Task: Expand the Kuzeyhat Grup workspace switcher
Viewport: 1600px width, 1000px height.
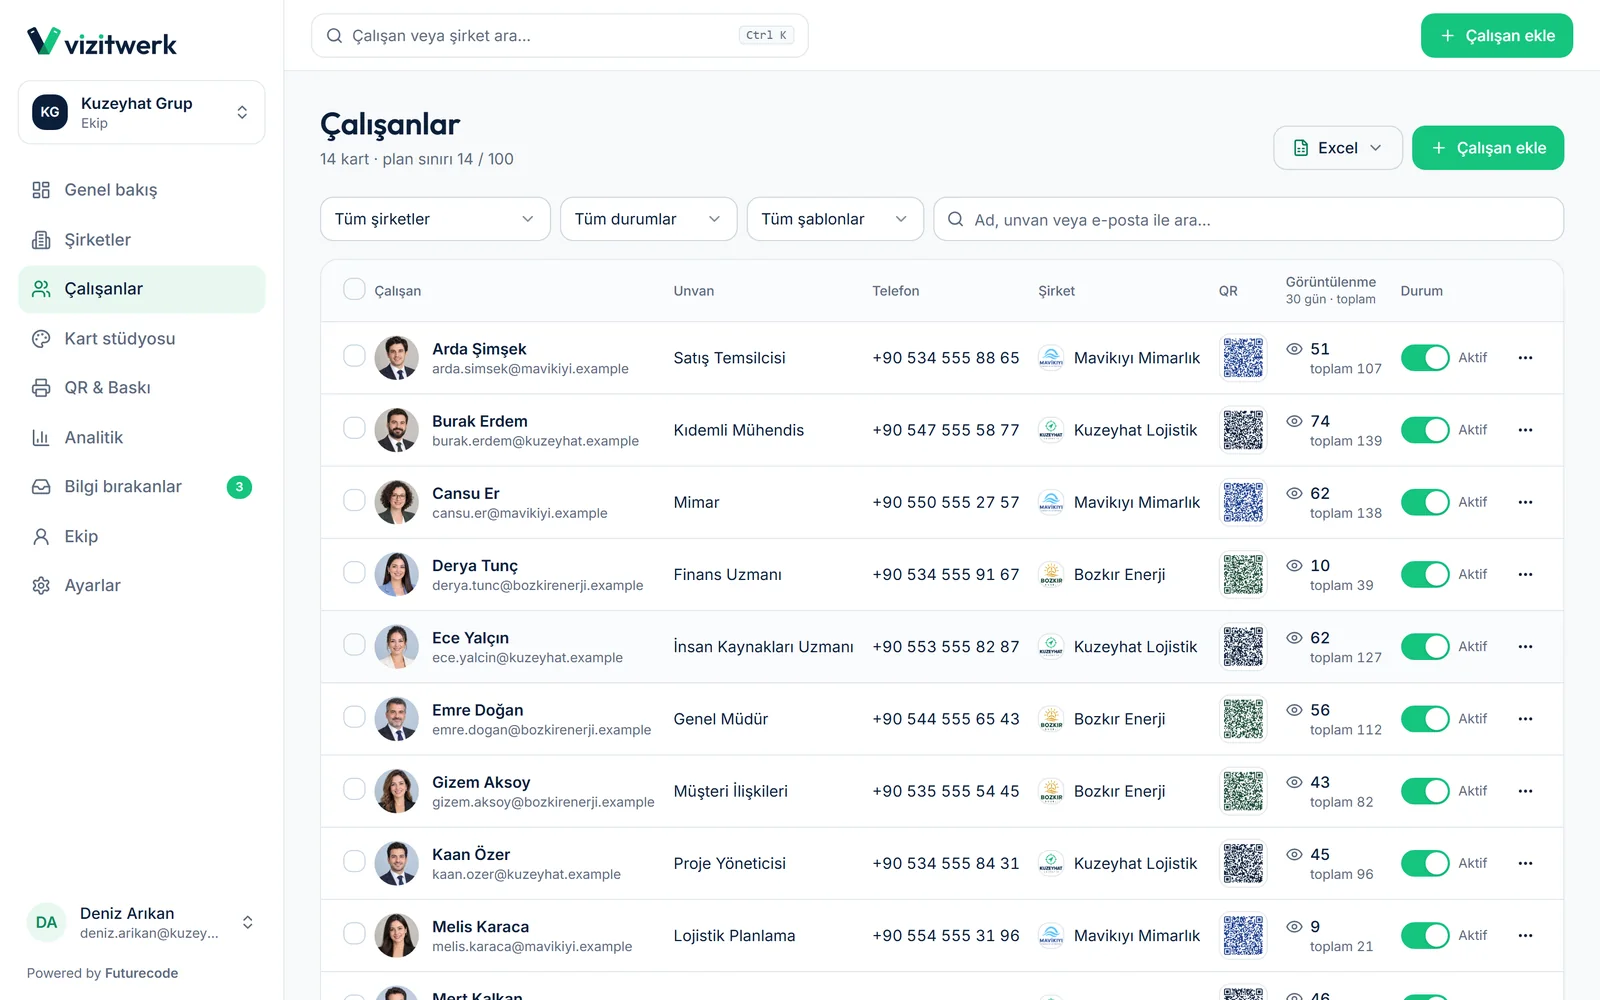Action: click(x=142, y=112)
